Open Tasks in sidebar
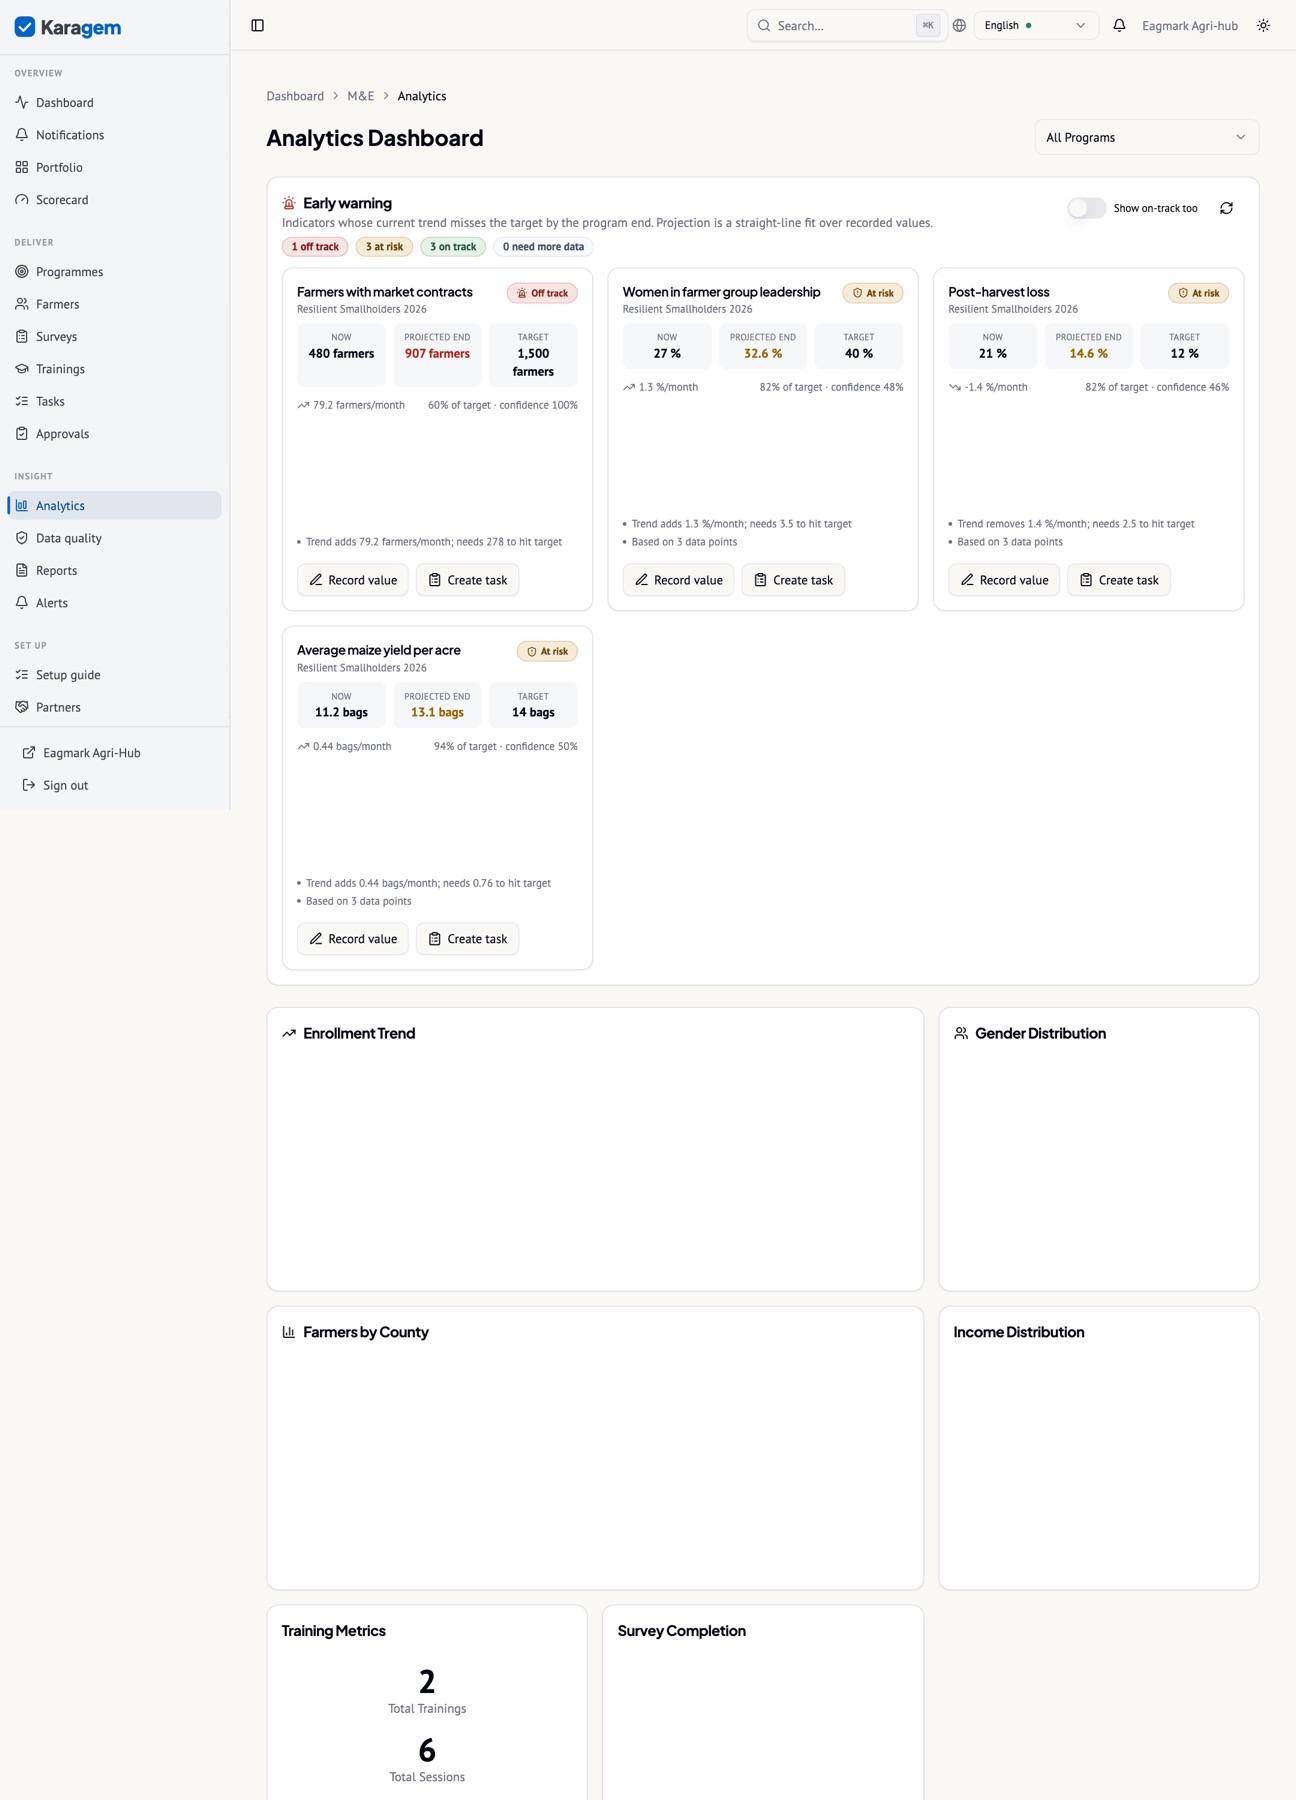Image resolution: width=1296 pixels, height=1800 pixels. coord(114,401)
